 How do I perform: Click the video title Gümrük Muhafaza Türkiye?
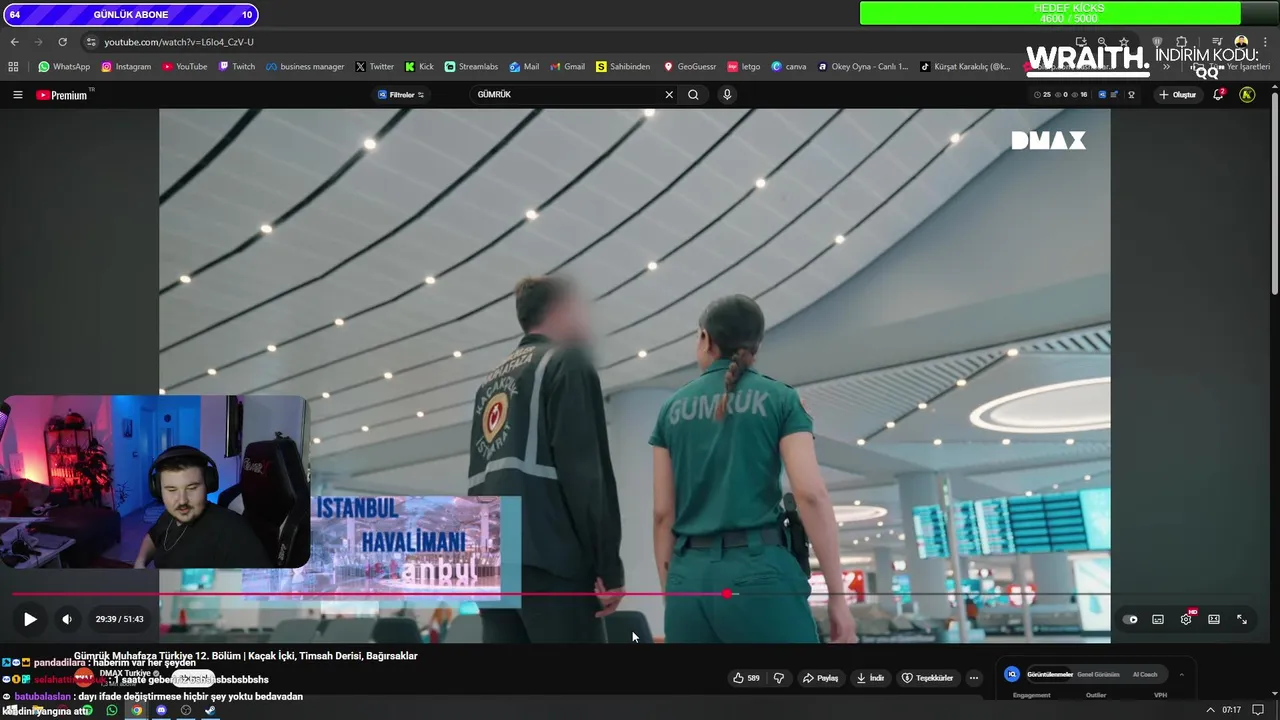pos(246,656)
